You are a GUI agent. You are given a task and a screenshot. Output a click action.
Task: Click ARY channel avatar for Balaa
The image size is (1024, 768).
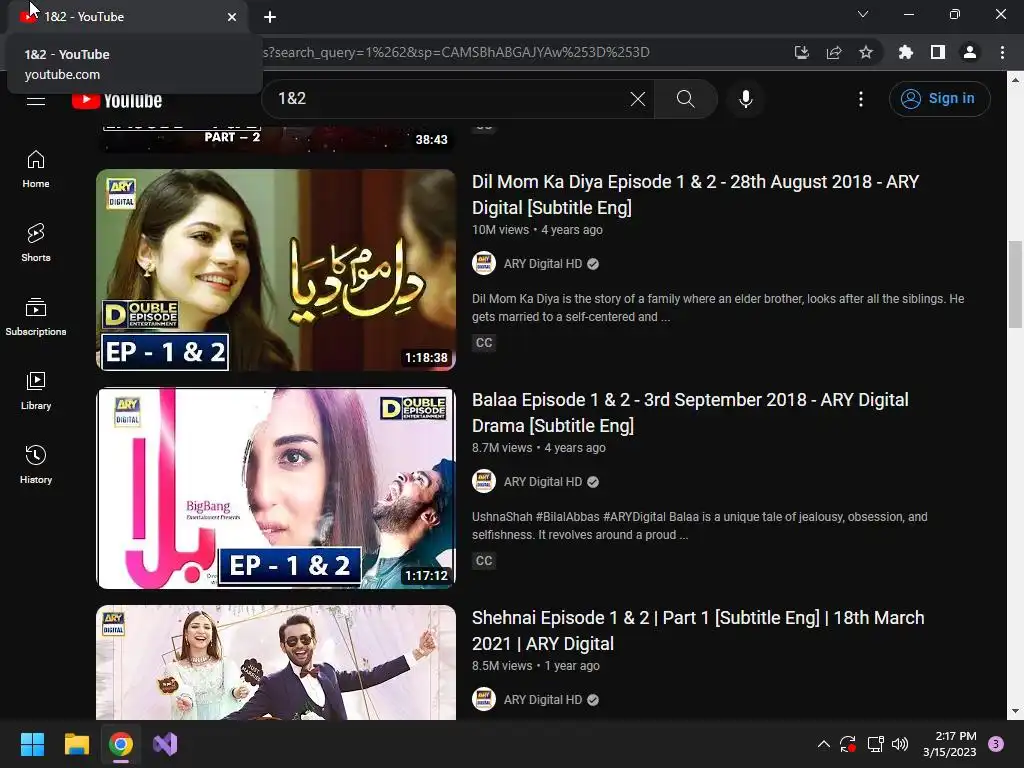pos(484,481)
